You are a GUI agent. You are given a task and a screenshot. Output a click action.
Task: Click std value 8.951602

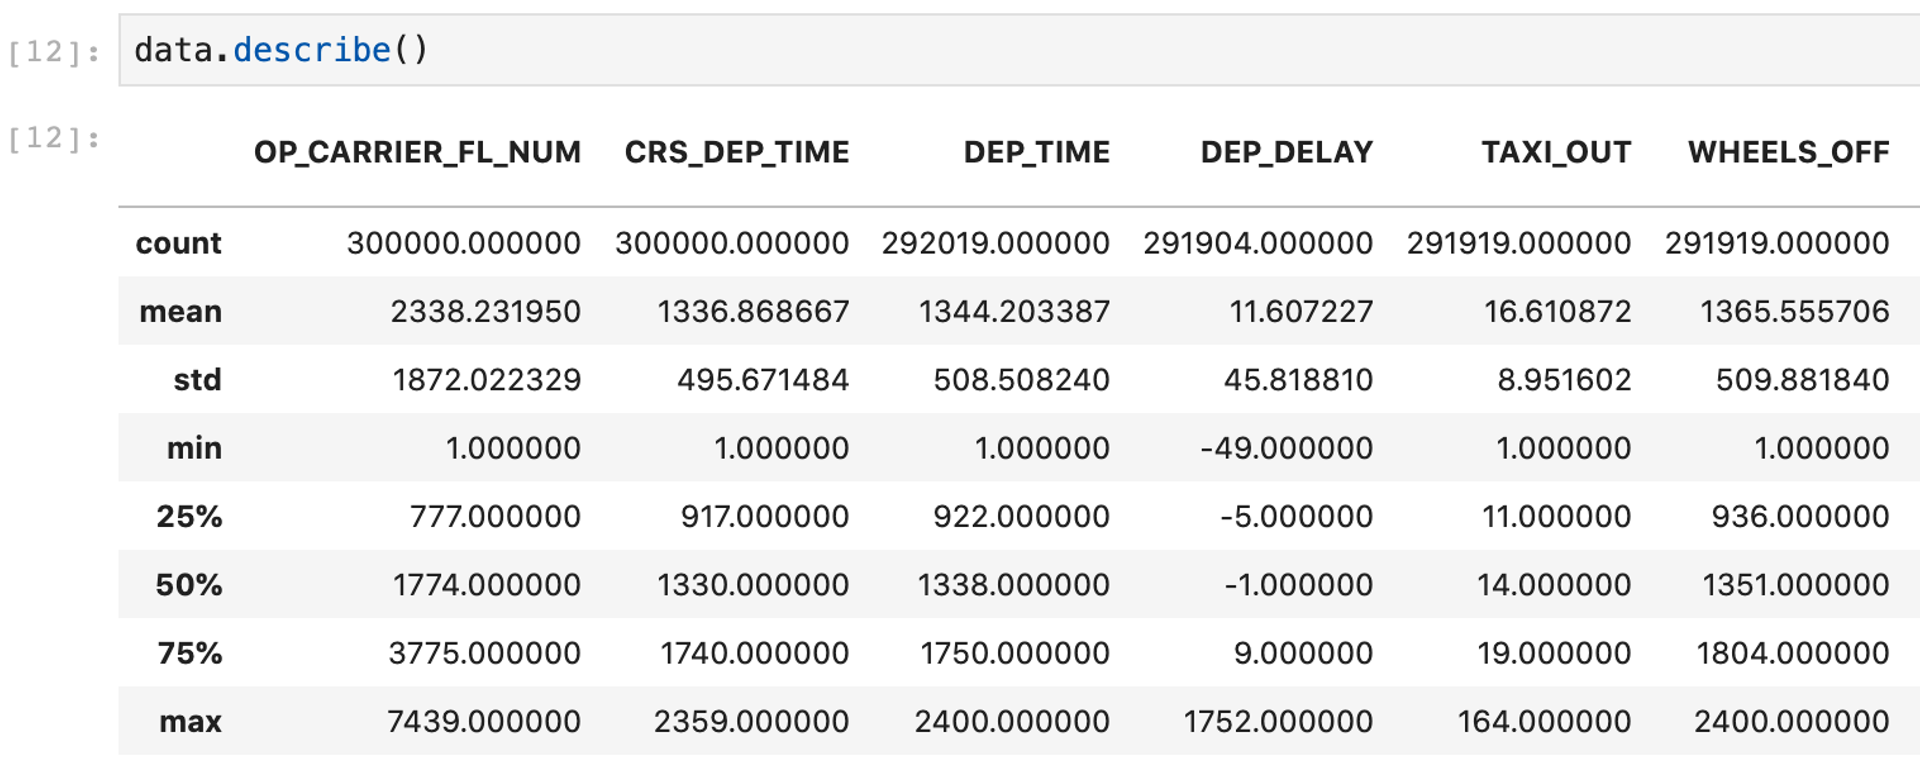1564,380
